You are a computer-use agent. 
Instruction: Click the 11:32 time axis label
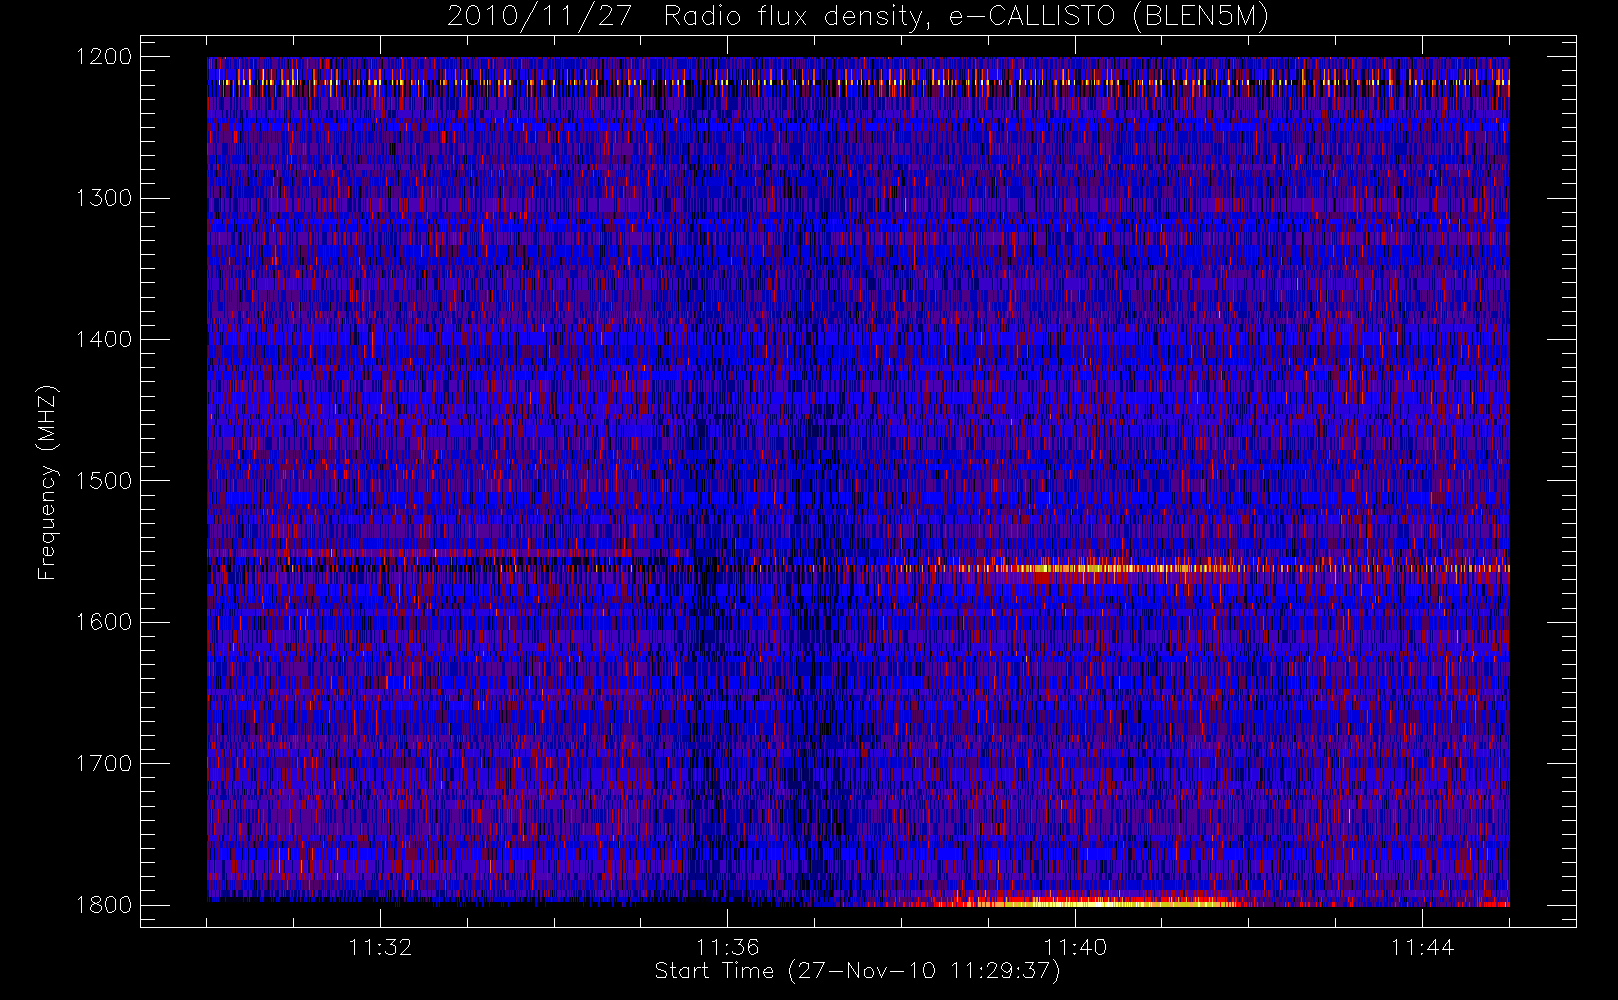point(380,947)
